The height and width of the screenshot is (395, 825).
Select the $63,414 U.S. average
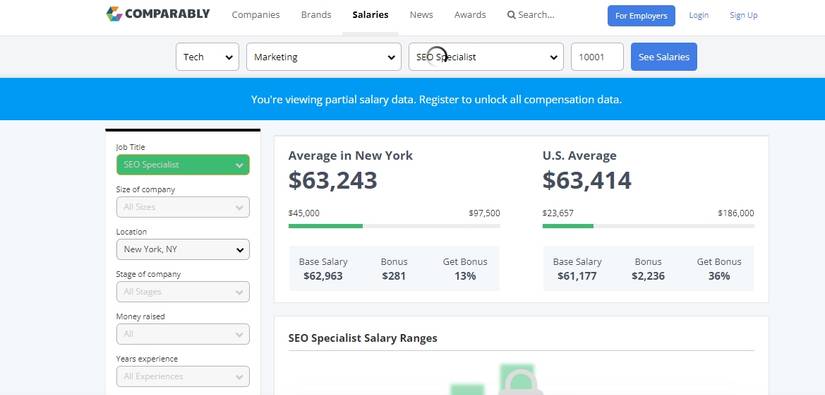click(587, 180)
